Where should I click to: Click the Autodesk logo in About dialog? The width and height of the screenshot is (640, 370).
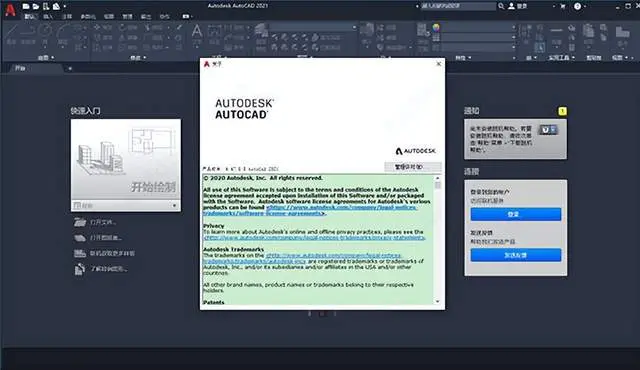[416, 151]
